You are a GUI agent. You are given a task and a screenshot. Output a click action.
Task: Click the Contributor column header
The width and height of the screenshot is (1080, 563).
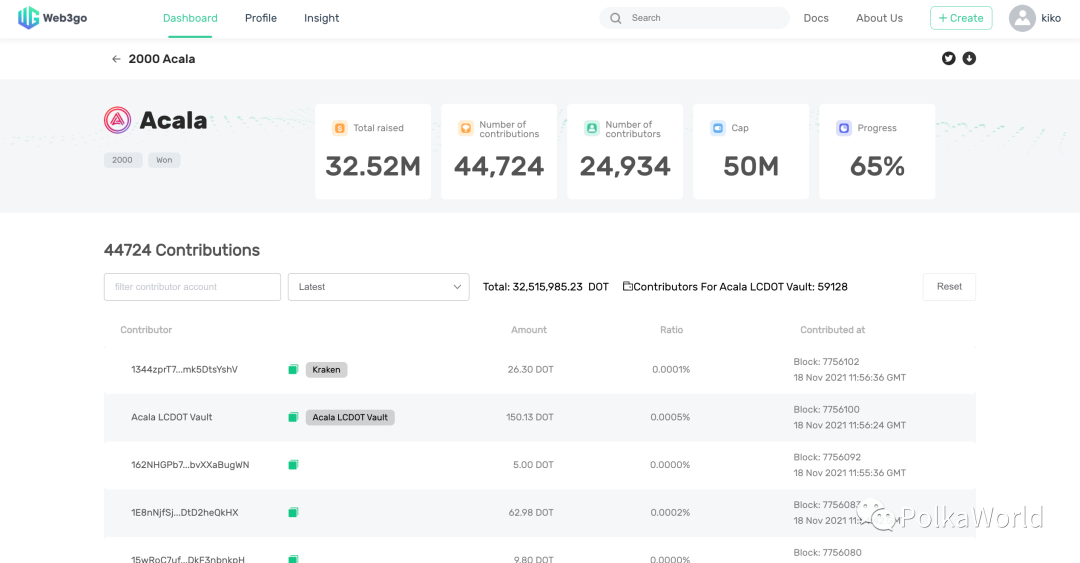[x=146, y=330]
